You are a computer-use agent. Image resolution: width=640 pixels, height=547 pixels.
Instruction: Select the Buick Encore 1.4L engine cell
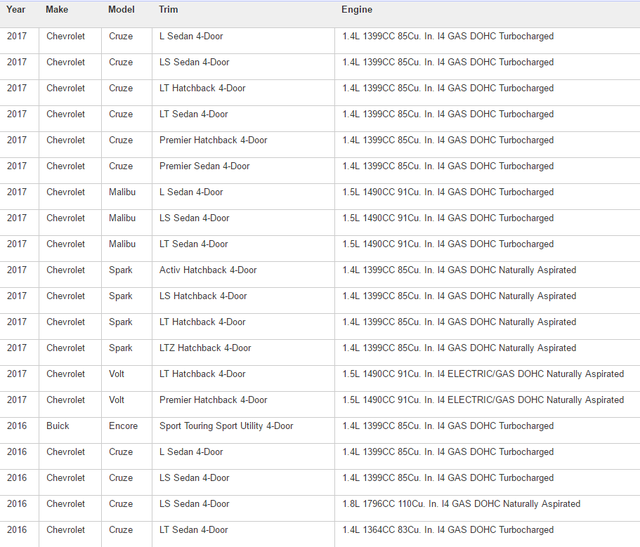point(448,426)
